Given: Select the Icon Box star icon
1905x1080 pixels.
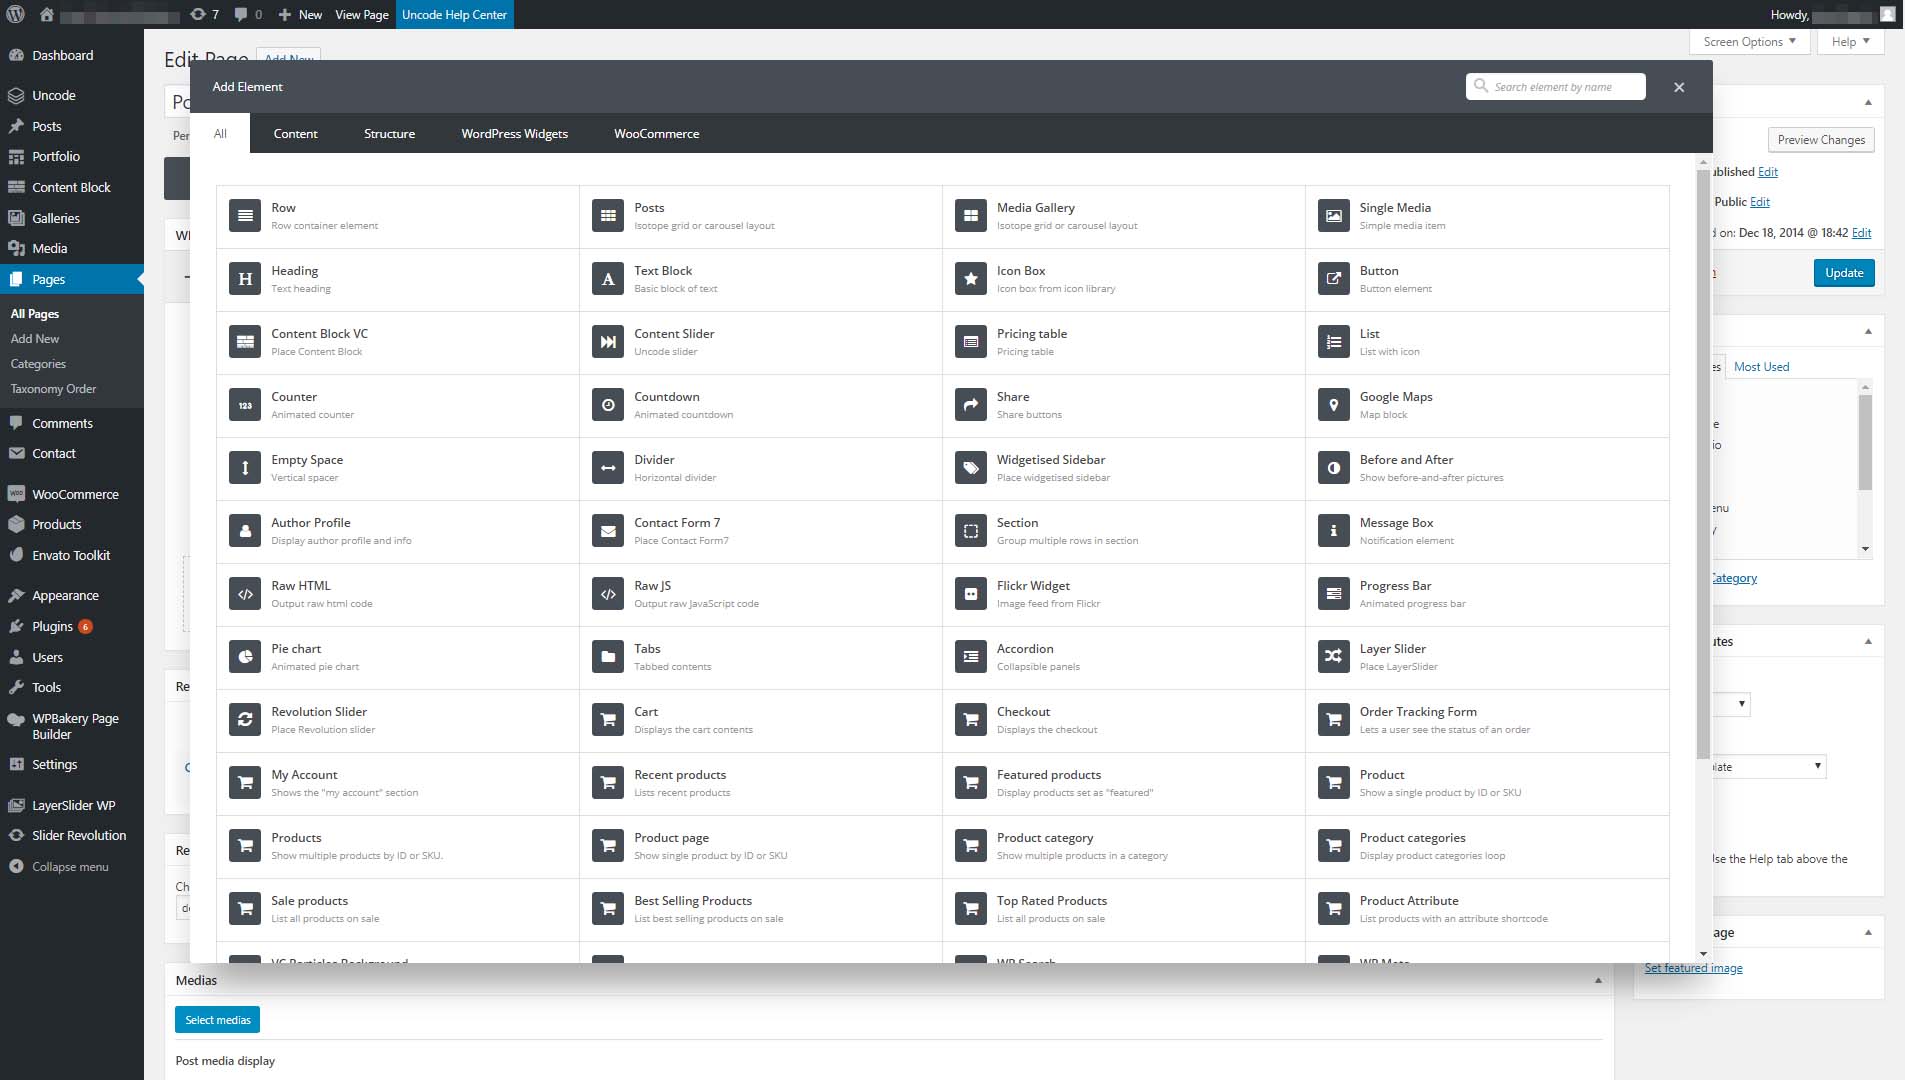Looking at the screenshot, I should (x=970, y=279).
